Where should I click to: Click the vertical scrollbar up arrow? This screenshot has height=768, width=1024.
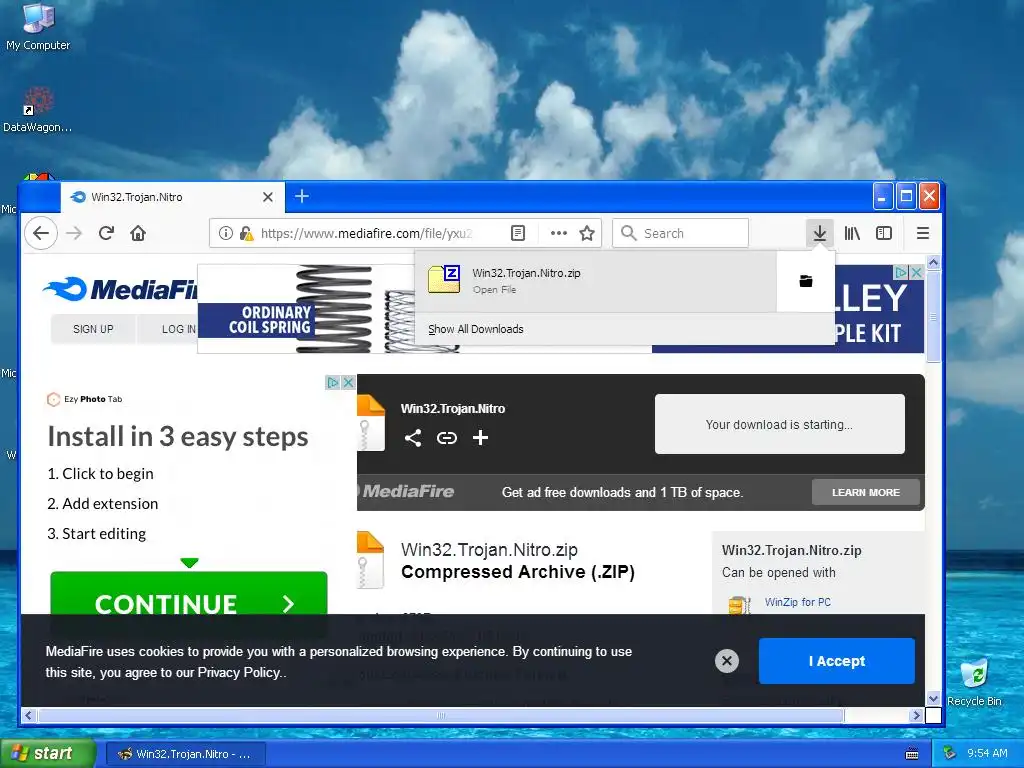[933, 263]
